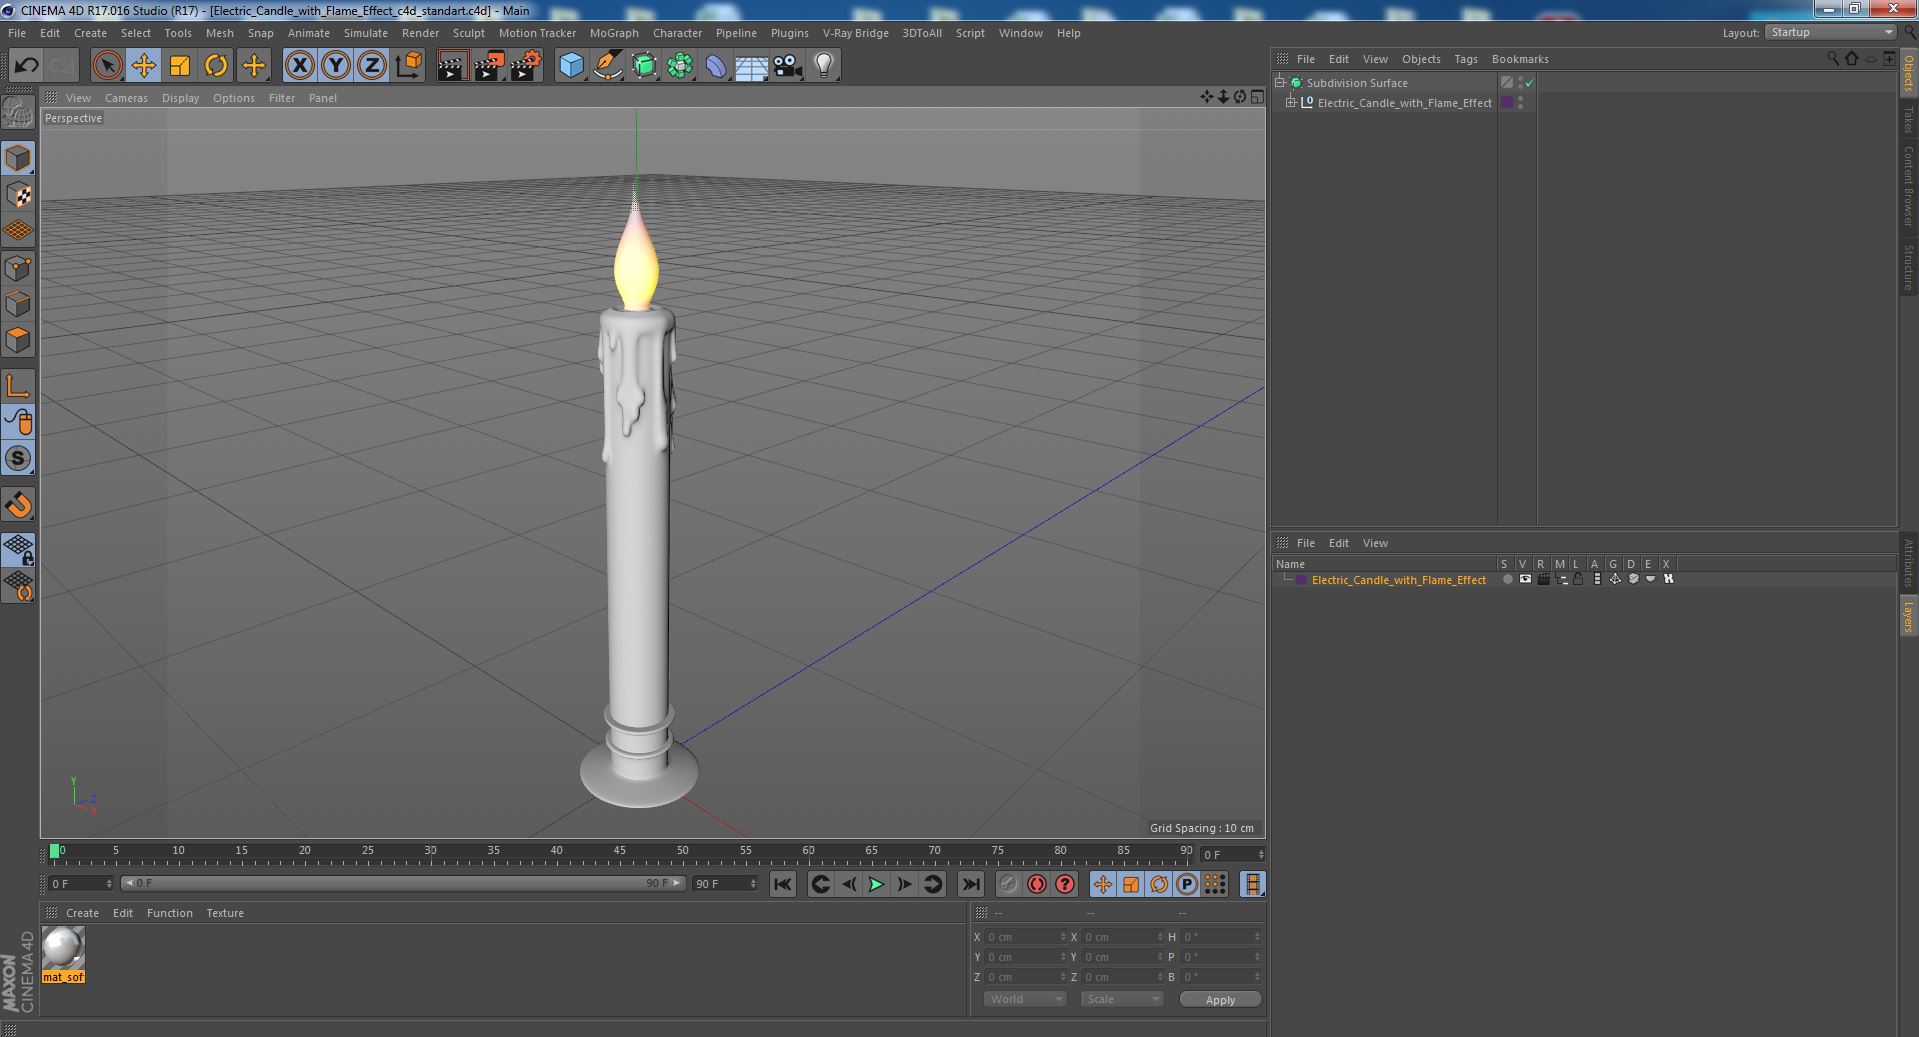Go to start of animation
Viewport: 1919px width, 1037px height.
tap(783, 884)
